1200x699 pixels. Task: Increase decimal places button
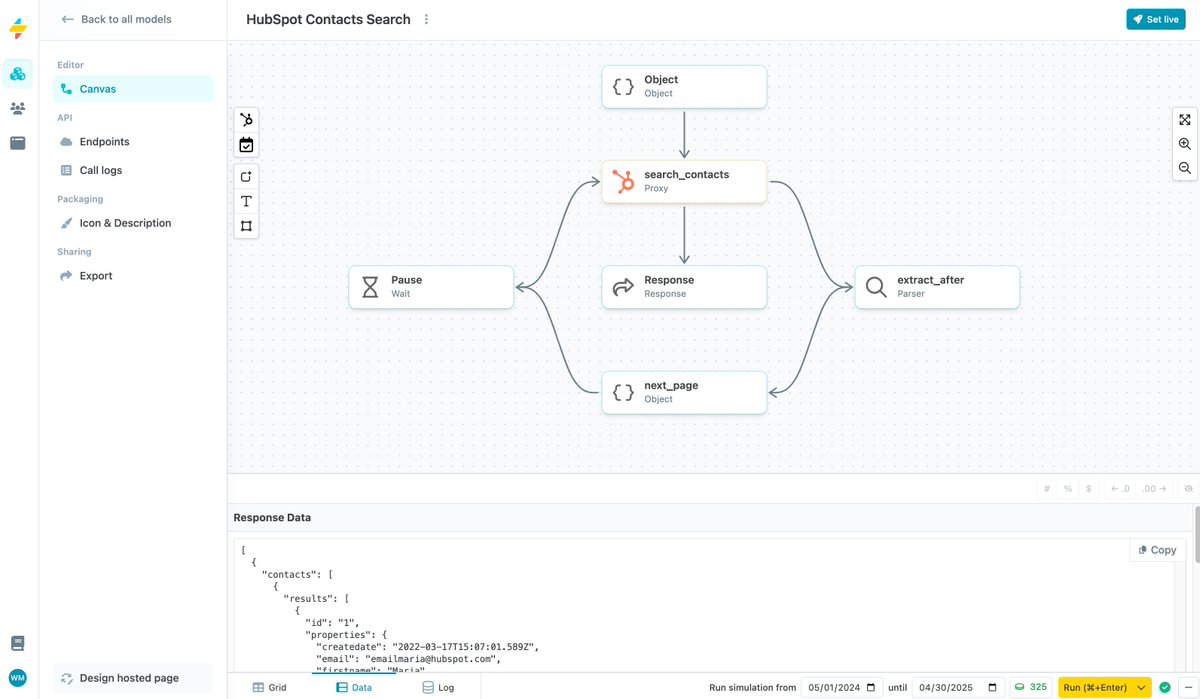point(1154,489)
